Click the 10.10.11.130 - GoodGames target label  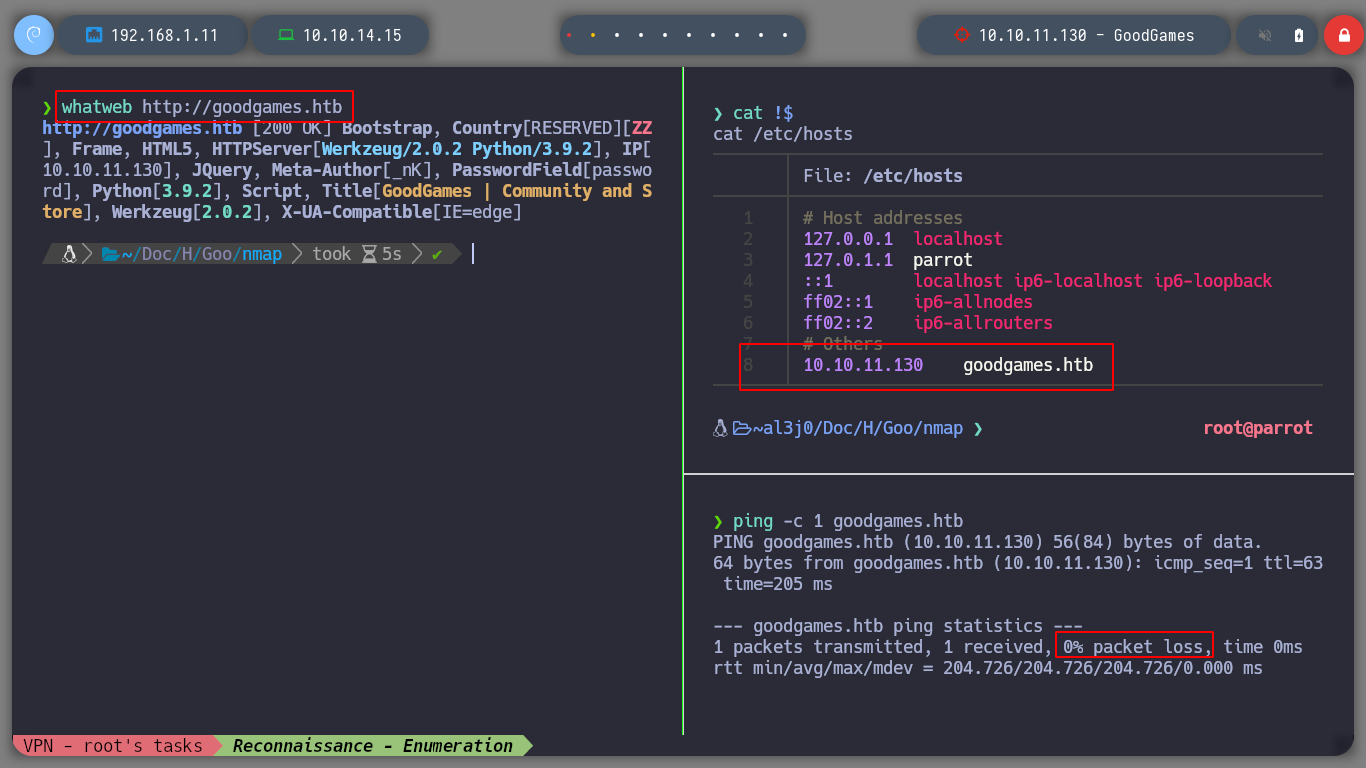click(x=1087, y=35)
